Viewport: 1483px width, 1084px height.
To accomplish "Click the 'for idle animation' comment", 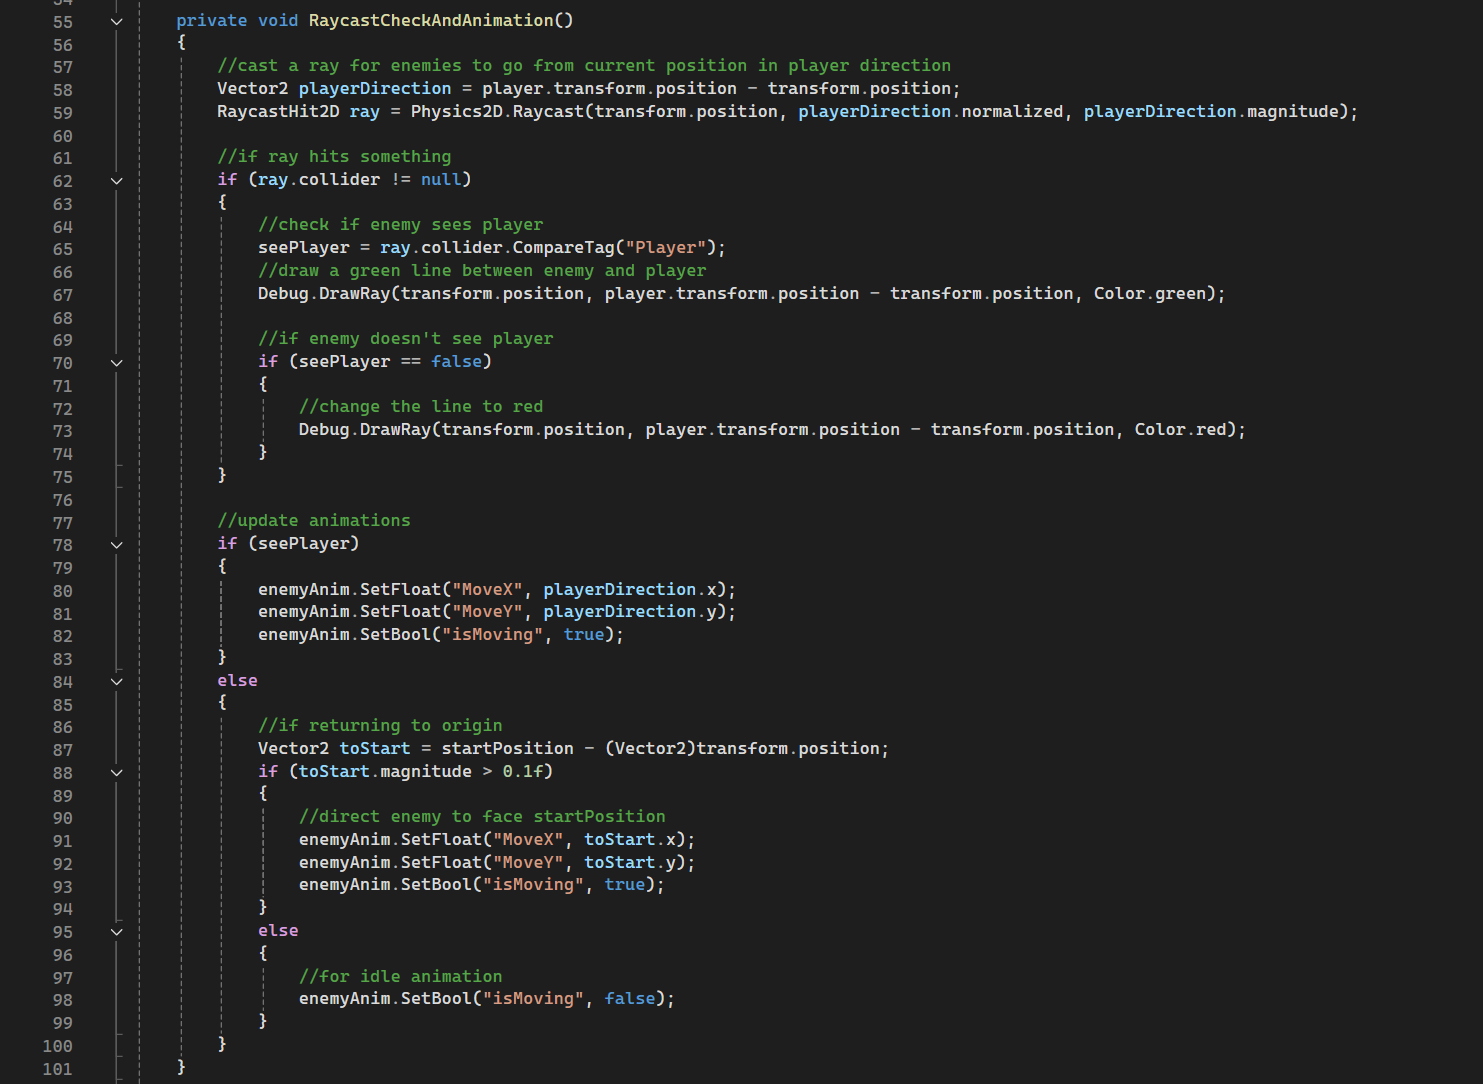I will click(x=400, y=976).
